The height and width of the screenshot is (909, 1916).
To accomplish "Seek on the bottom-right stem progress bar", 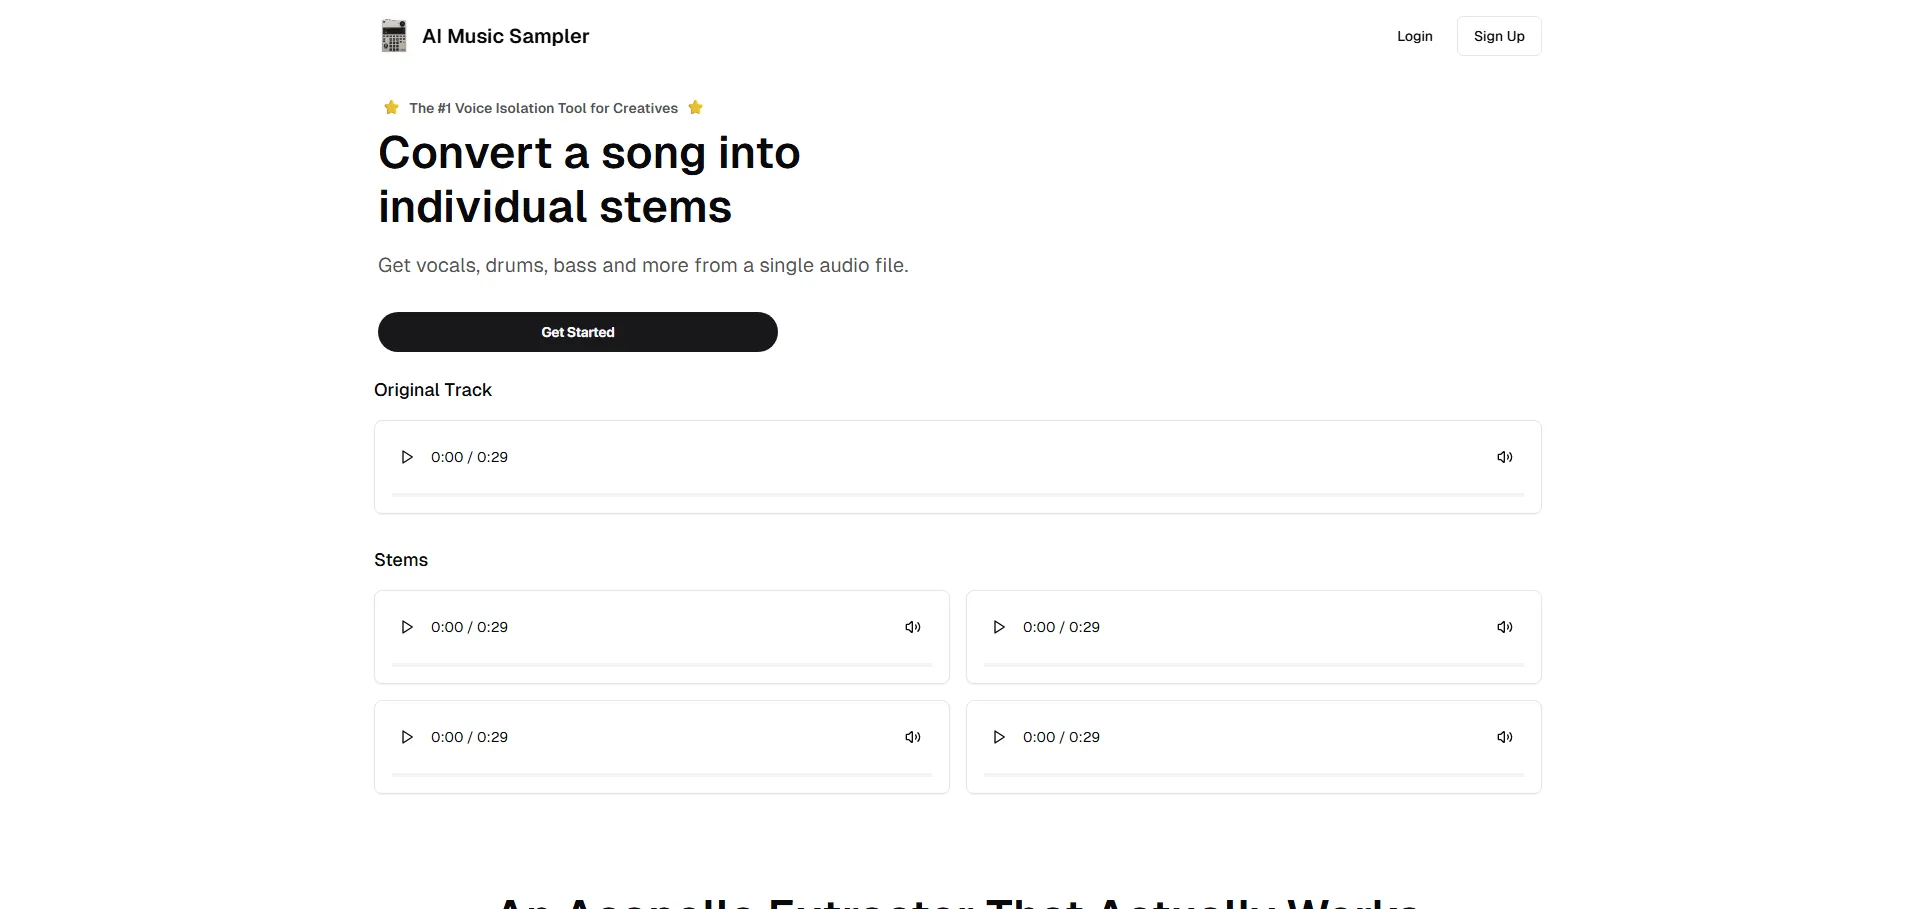I will click(x=1253, y=774).
